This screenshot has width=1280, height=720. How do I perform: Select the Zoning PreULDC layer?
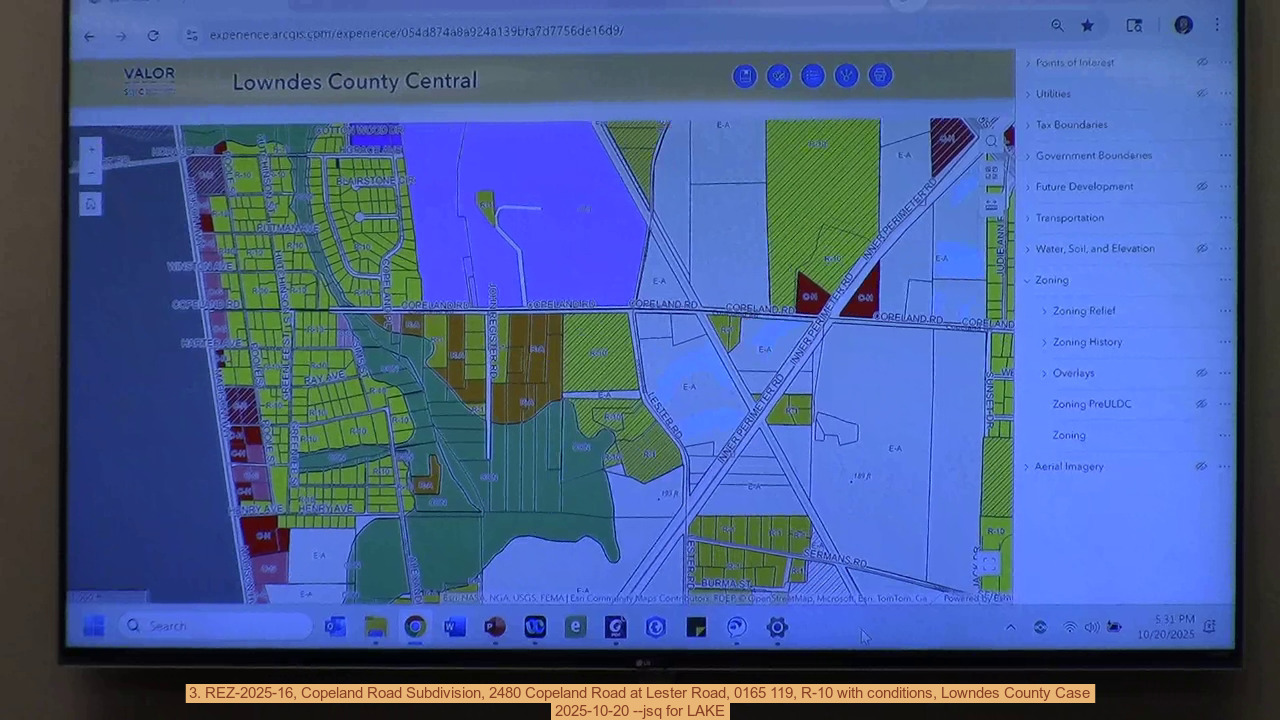[x=1091, y=404]
